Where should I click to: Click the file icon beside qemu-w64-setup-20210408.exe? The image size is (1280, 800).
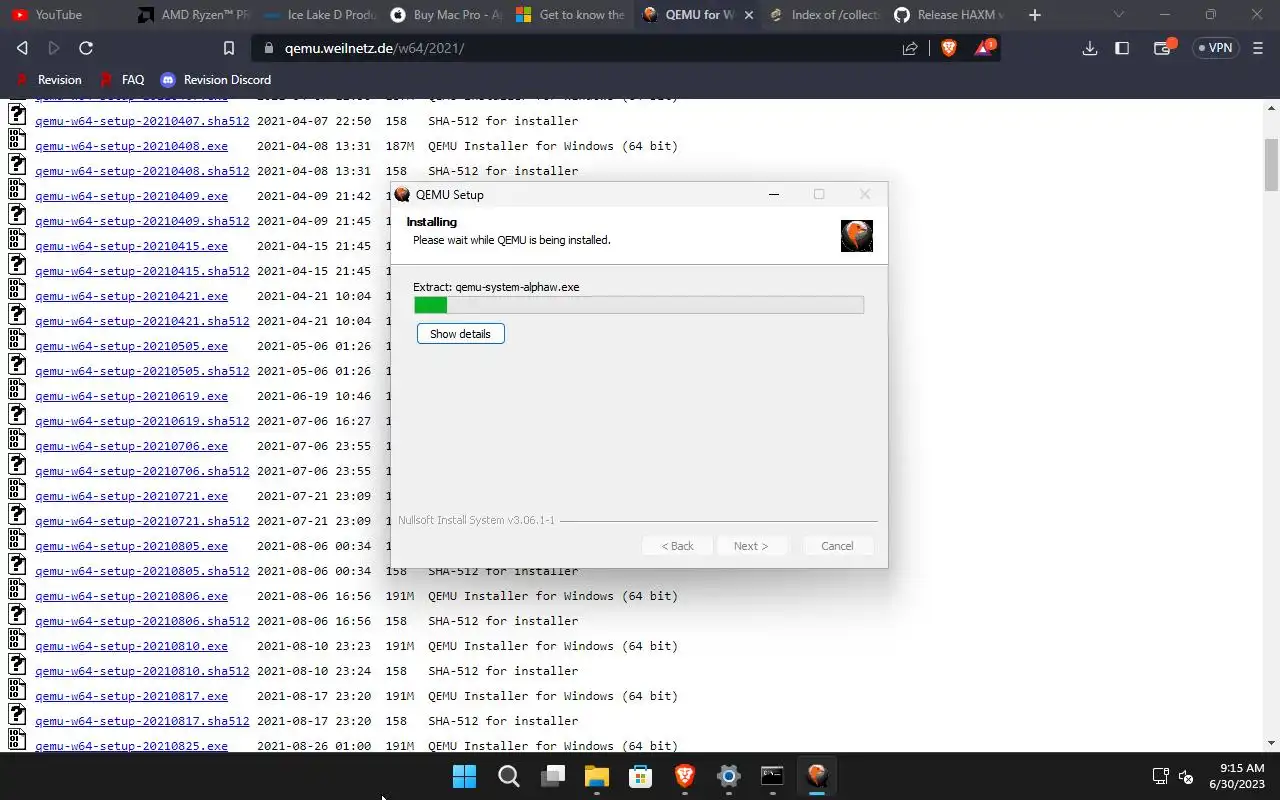17,140
